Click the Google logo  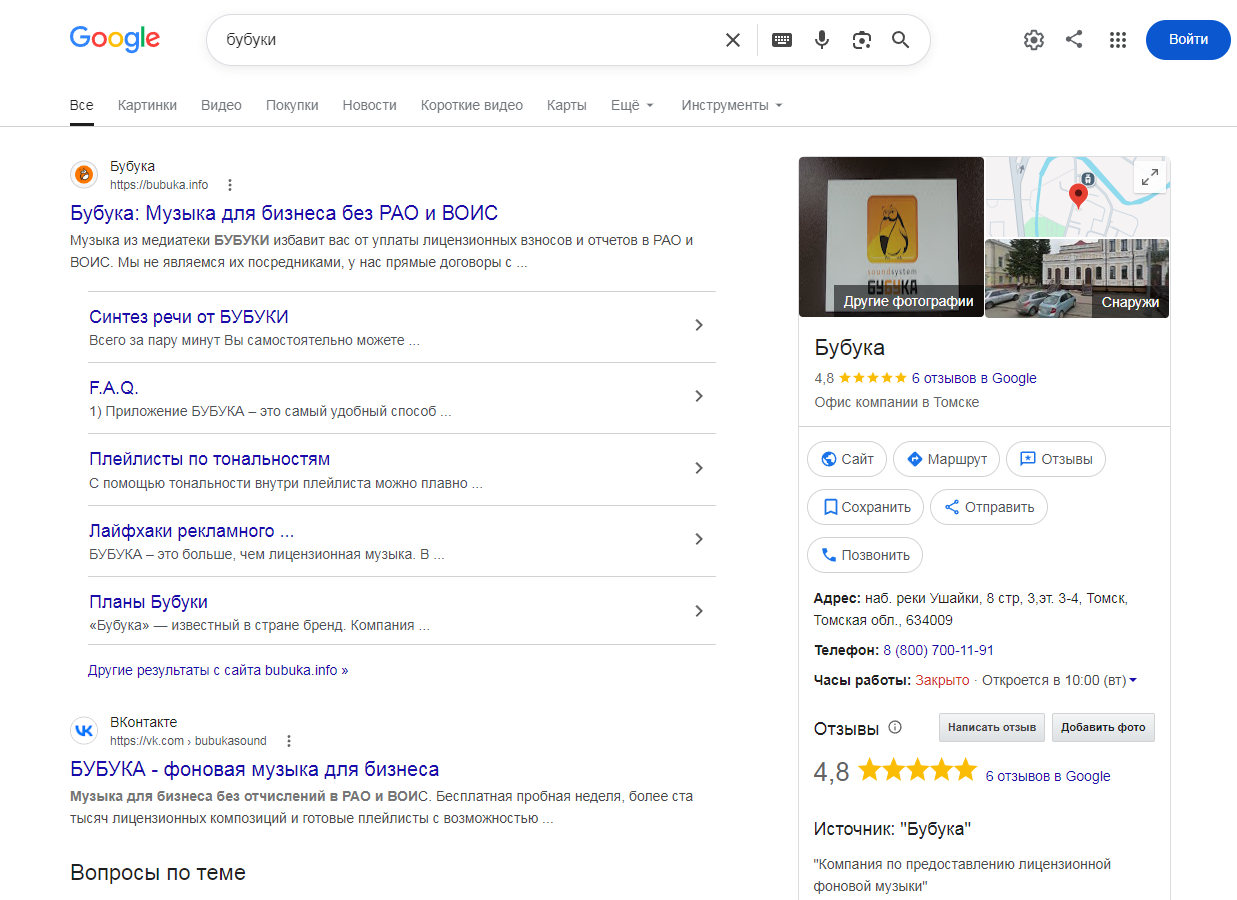[115, 39]
